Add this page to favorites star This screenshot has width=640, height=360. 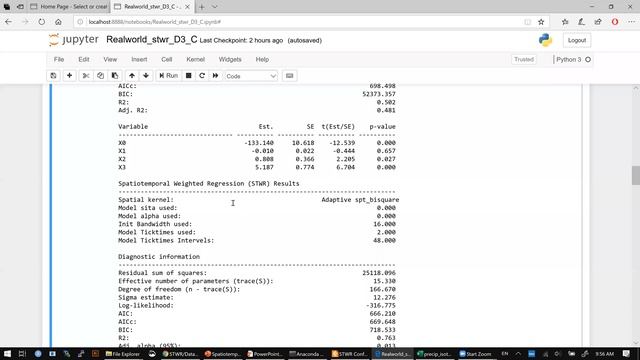tap(541, 22)
